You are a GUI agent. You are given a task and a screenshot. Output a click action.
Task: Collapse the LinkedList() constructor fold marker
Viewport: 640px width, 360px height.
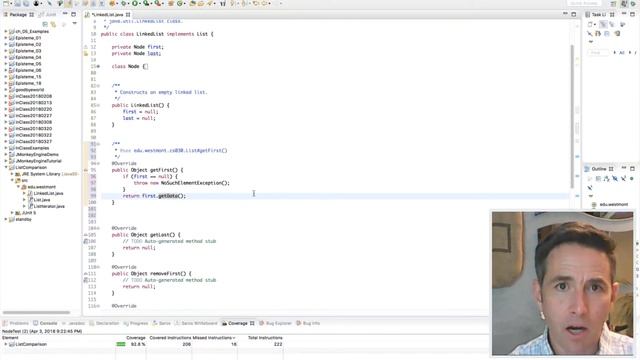[x=98, y=105]
